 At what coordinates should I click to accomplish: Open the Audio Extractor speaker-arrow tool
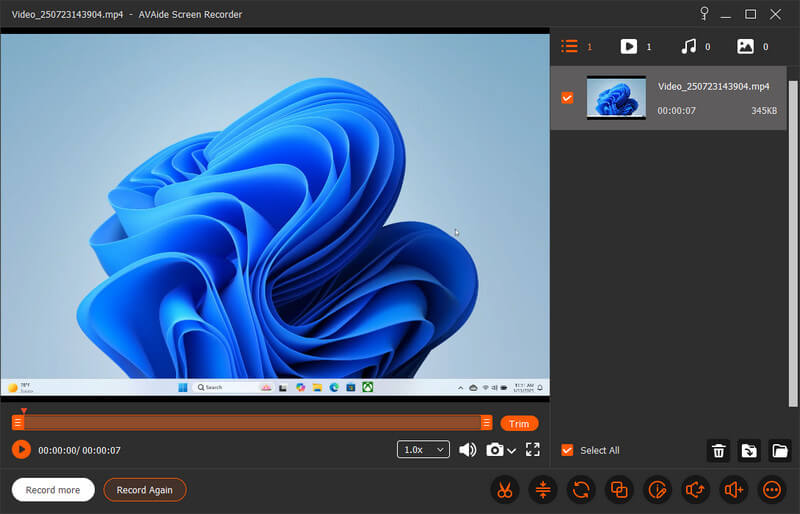point(695,490)
